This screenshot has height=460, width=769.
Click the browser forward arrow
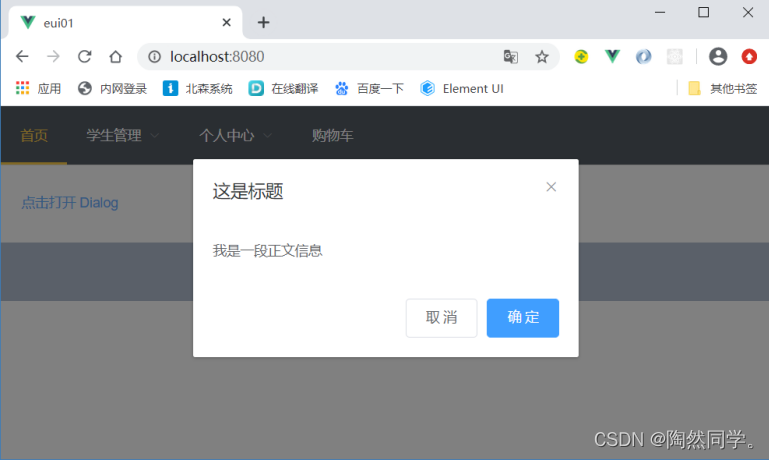53,56
